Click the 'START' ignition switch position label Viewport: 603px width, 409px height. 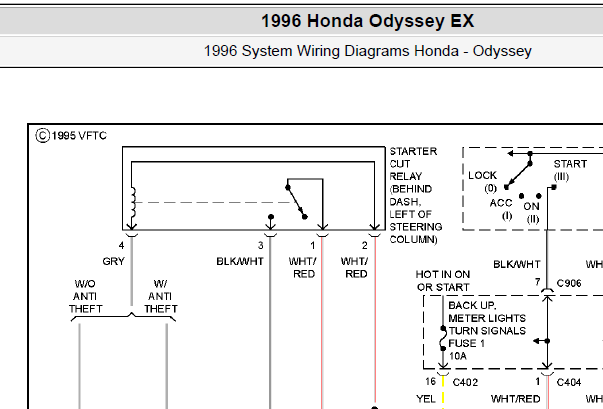pos(570,164)
